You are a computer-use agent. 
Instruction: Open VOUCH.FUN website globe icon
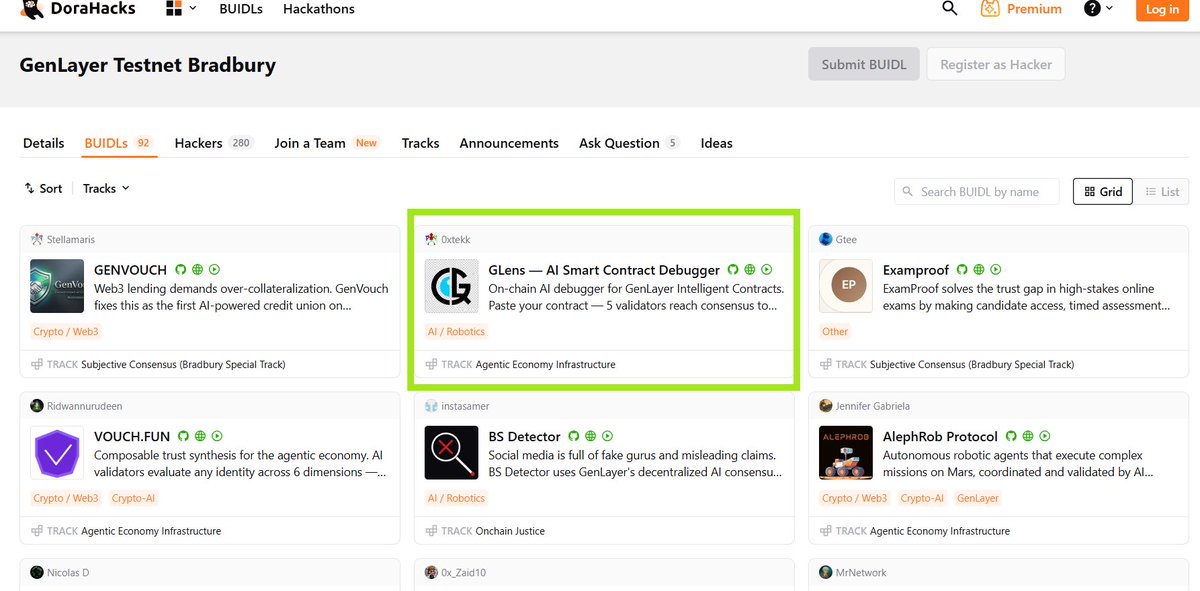tap(200, 436)
